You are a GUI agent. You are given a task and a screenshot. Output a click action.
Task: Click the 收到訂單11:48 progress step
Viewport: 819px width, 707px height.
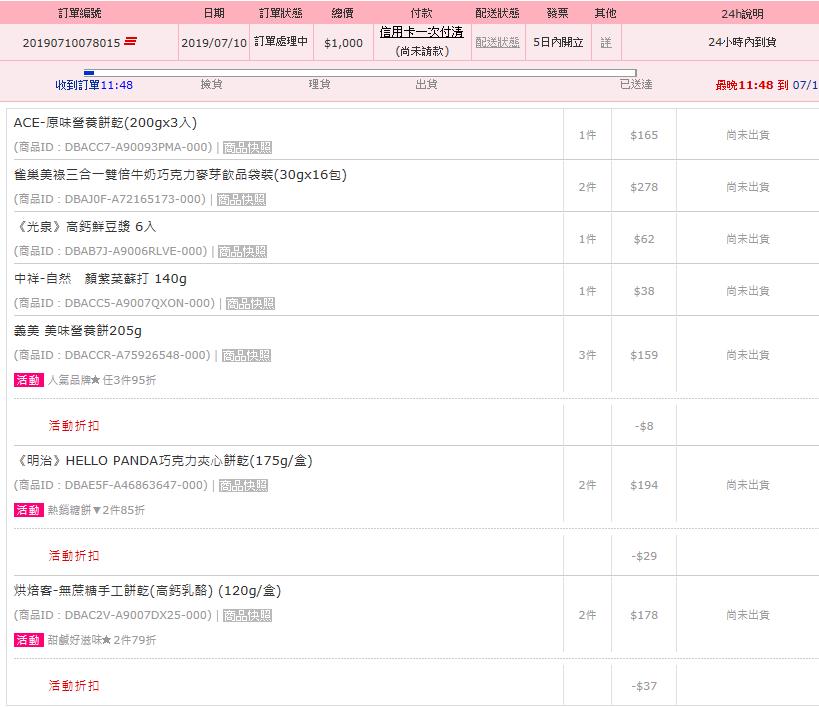(94, 85)
